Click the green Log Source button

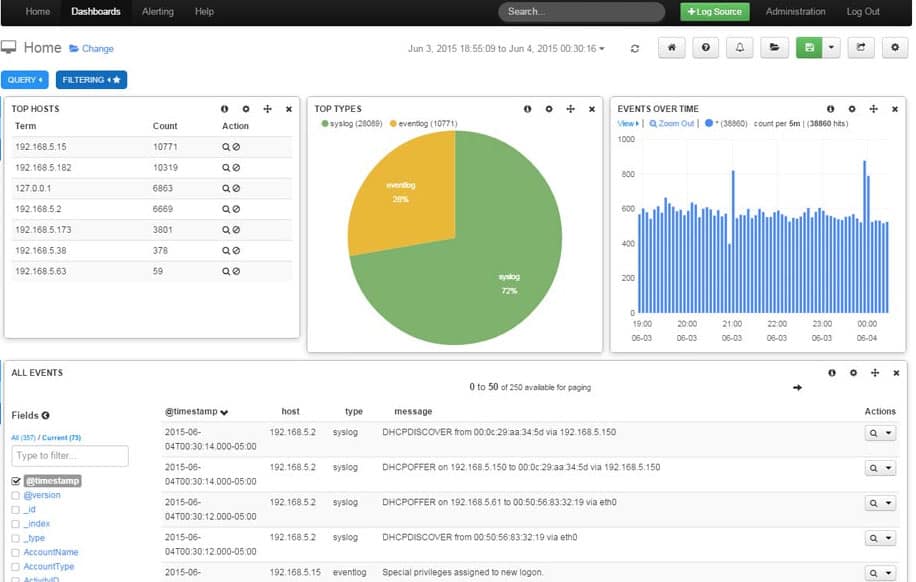tap(714, 12)
